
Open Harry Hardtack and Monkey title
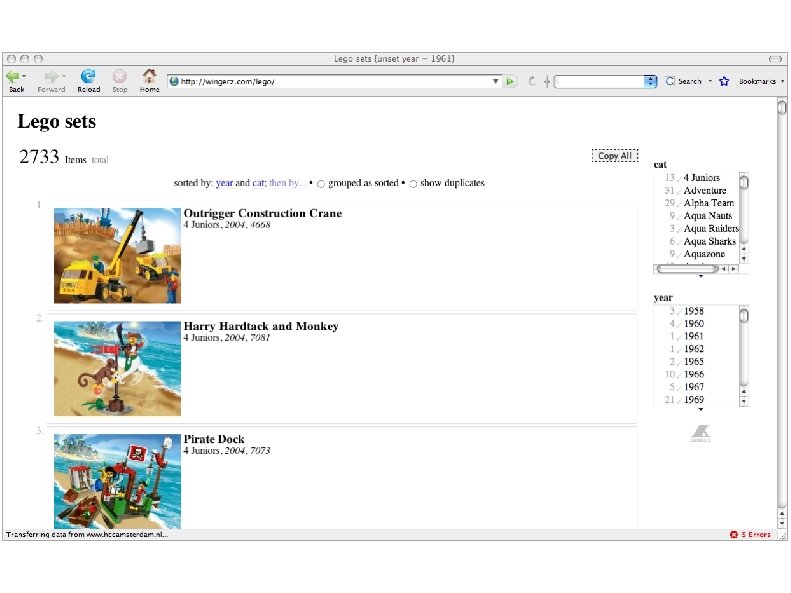point(261,326)
